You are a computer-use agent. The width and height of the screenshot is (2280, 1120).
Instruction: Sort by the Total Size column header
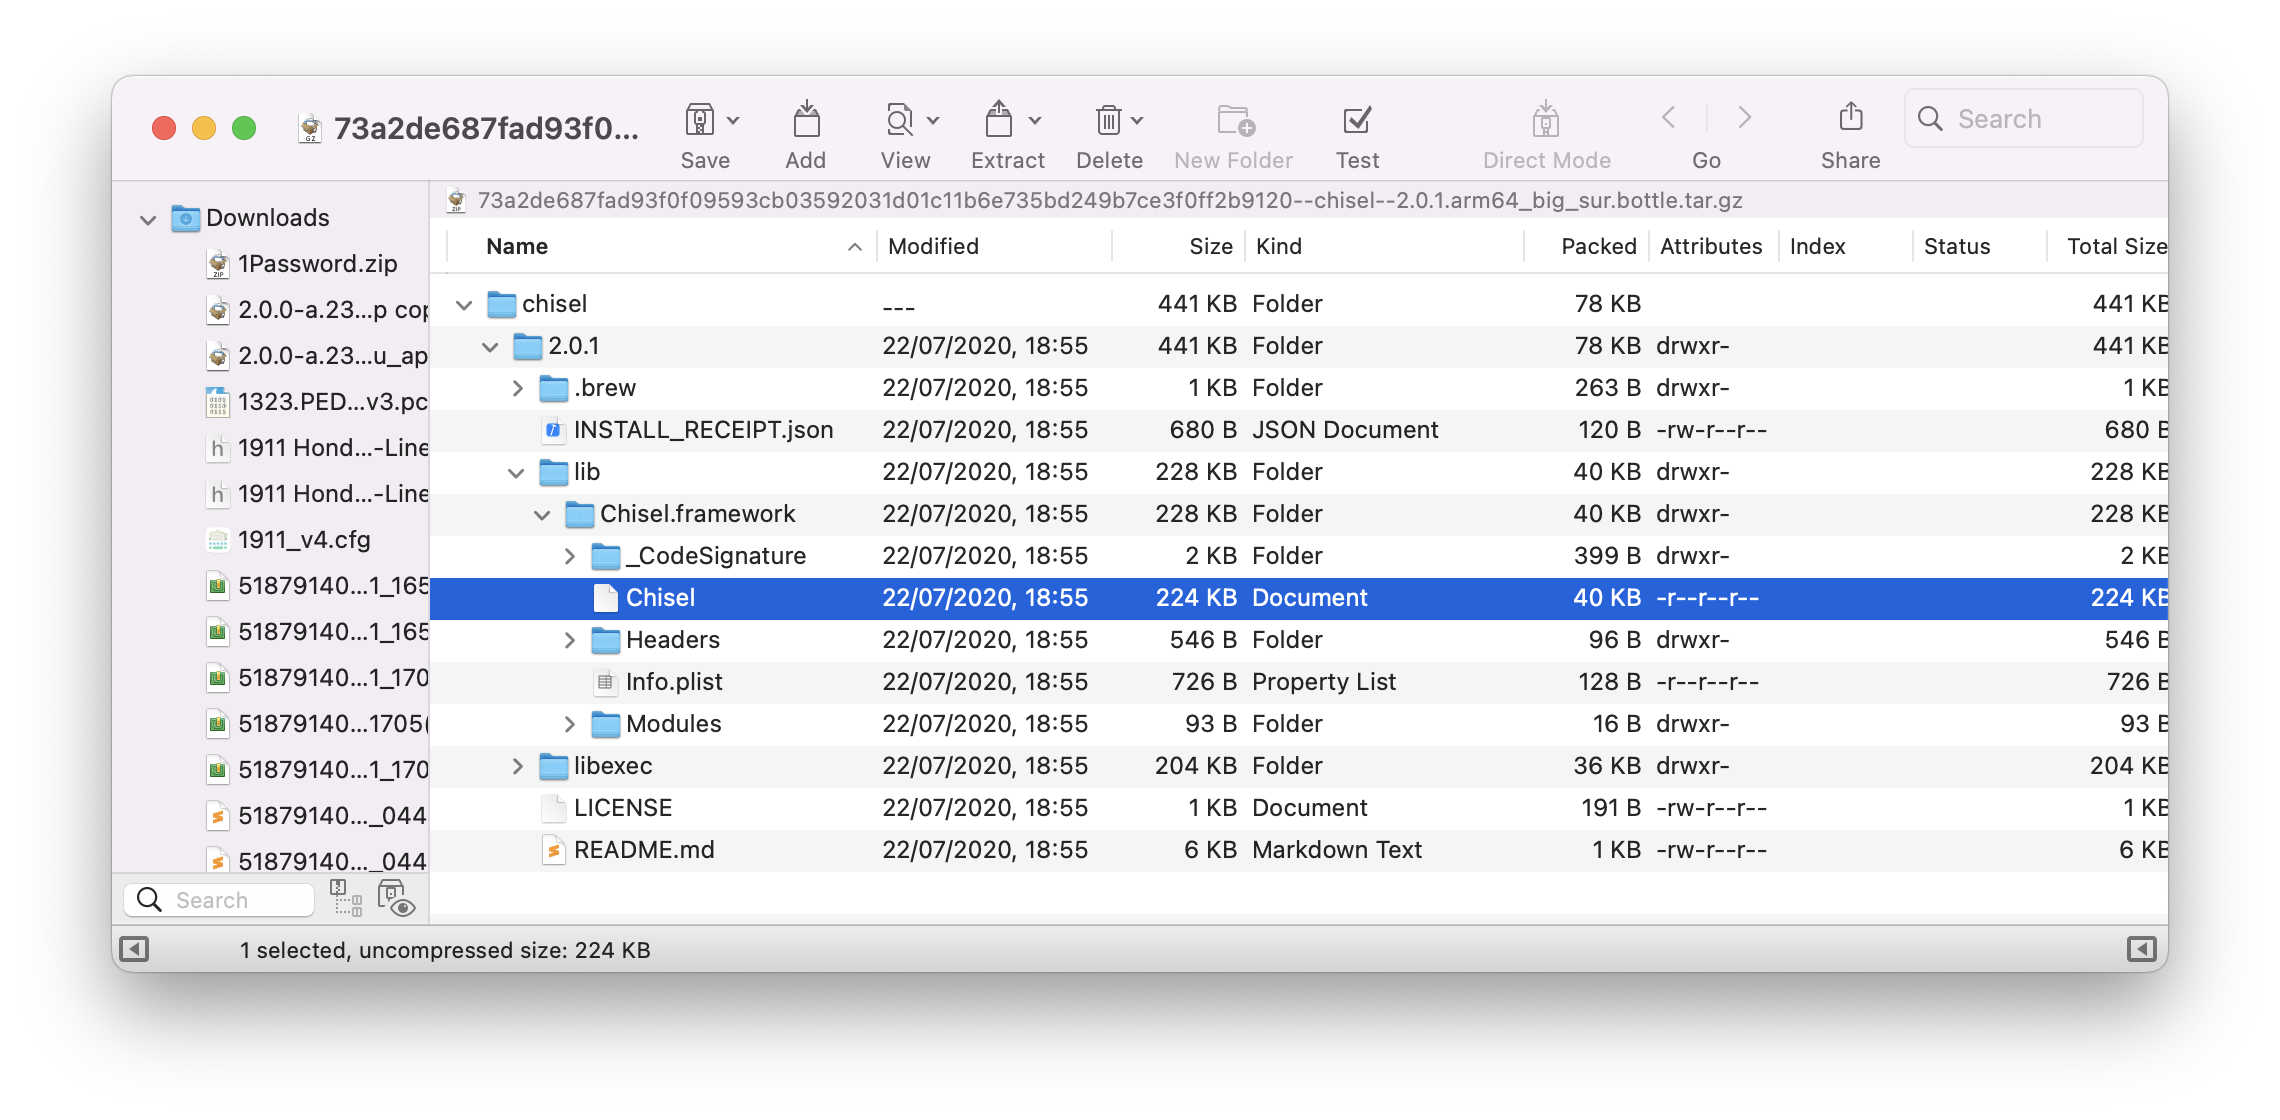(2108, 246)
